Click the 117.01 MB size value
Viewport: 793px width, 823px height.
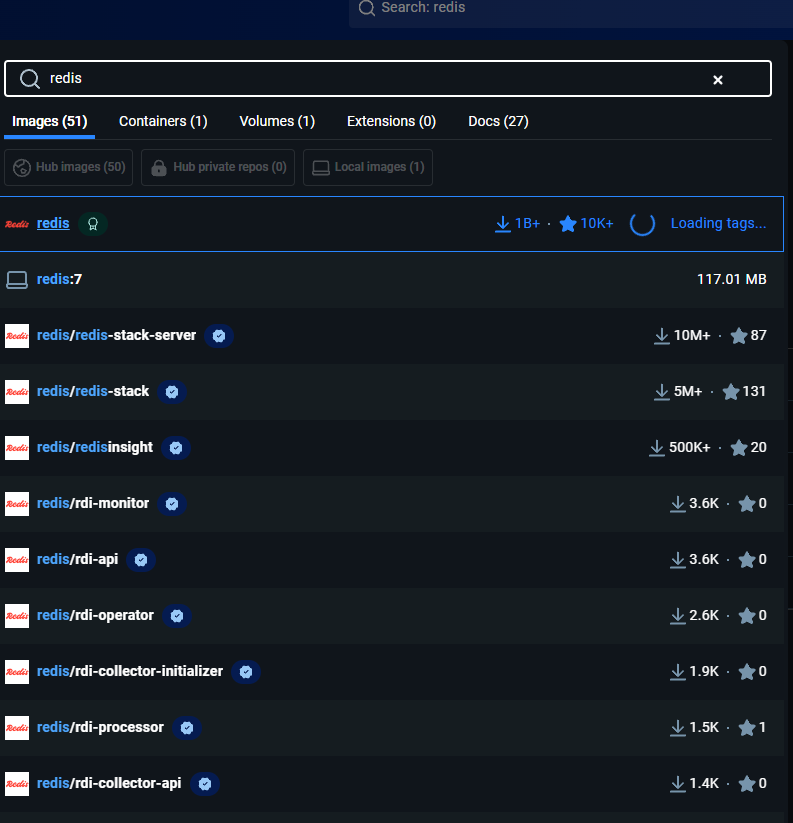point(732,279)
